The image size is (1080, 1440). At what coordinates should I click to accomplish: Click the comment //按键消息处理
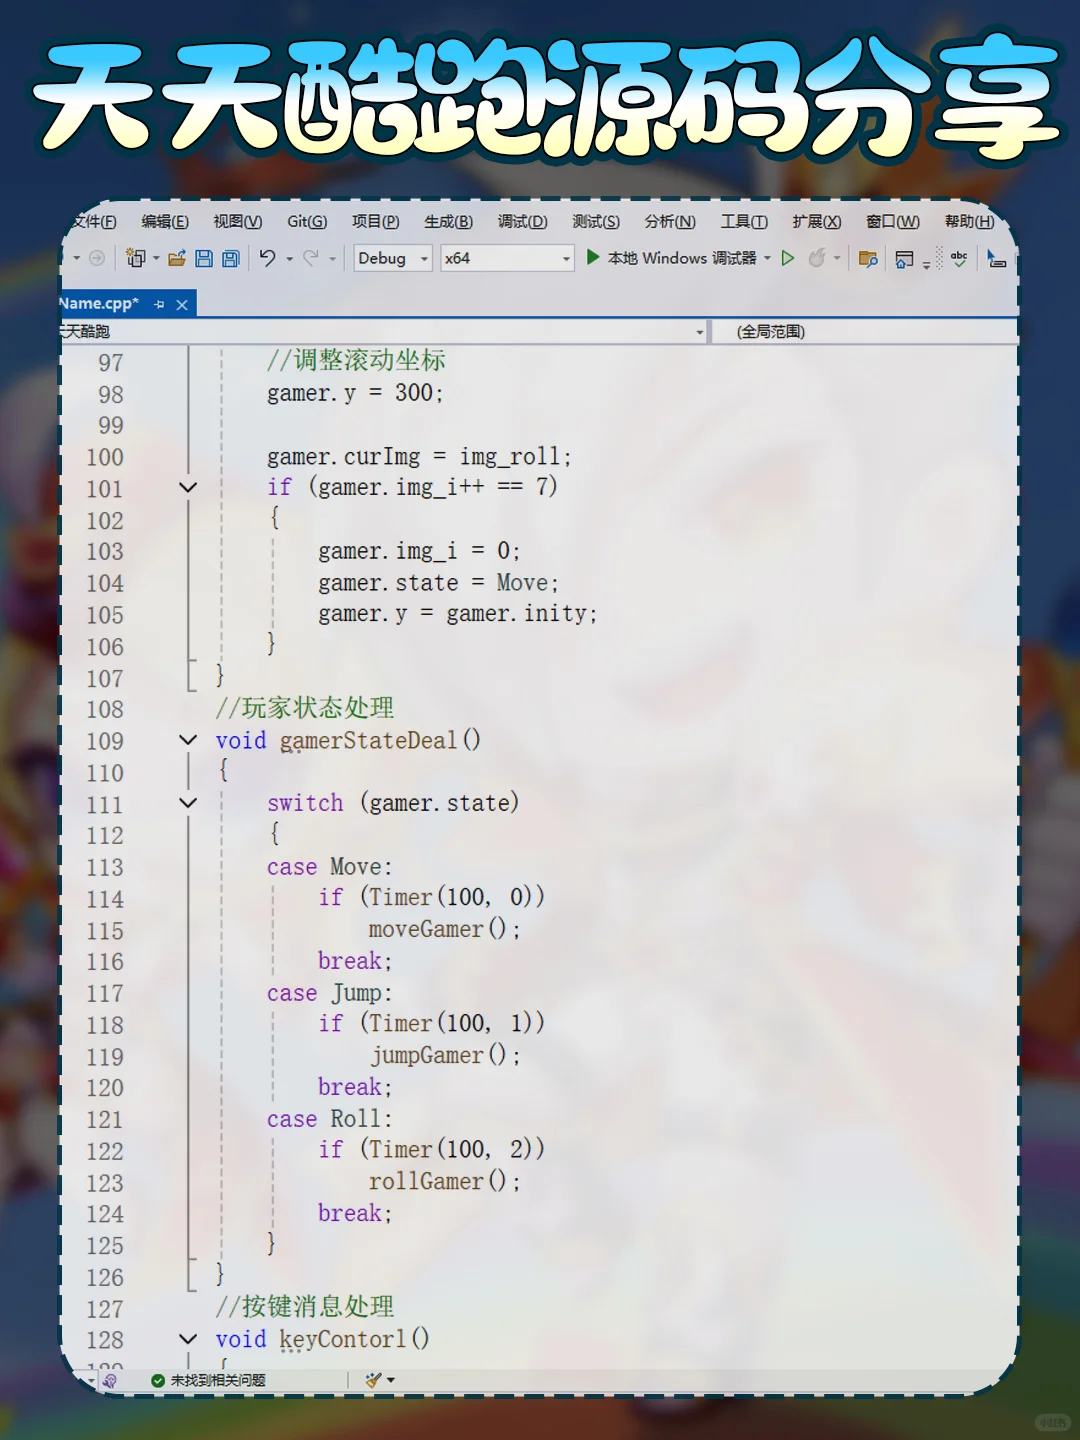(x=305, y=1307)
